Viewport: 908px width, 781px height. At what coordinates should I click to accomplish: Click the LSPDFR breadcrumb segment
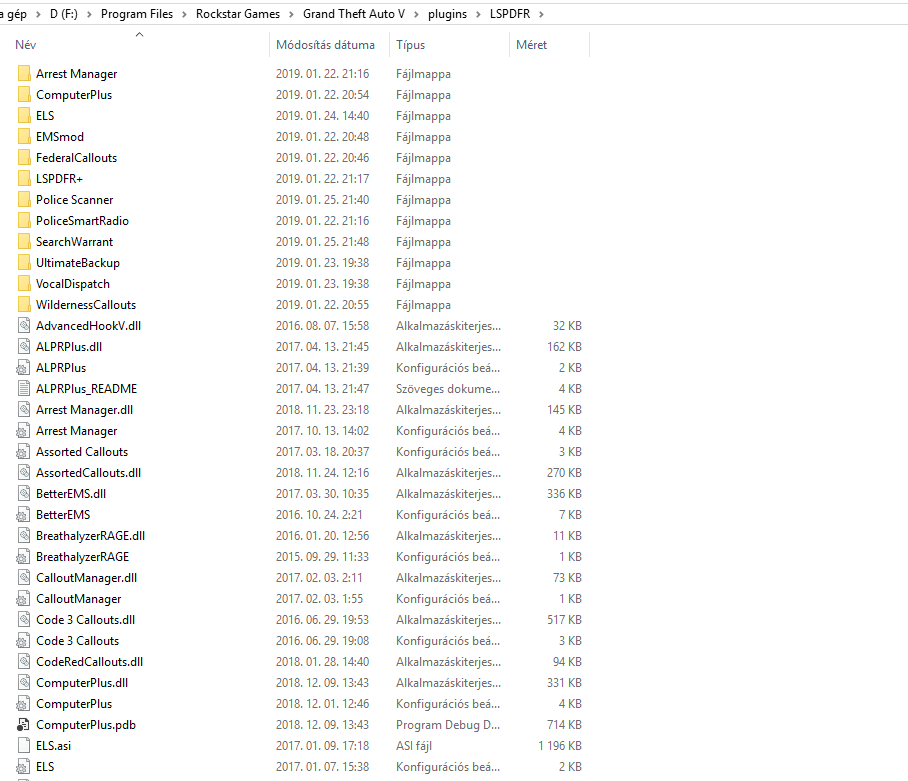point(510,14)
